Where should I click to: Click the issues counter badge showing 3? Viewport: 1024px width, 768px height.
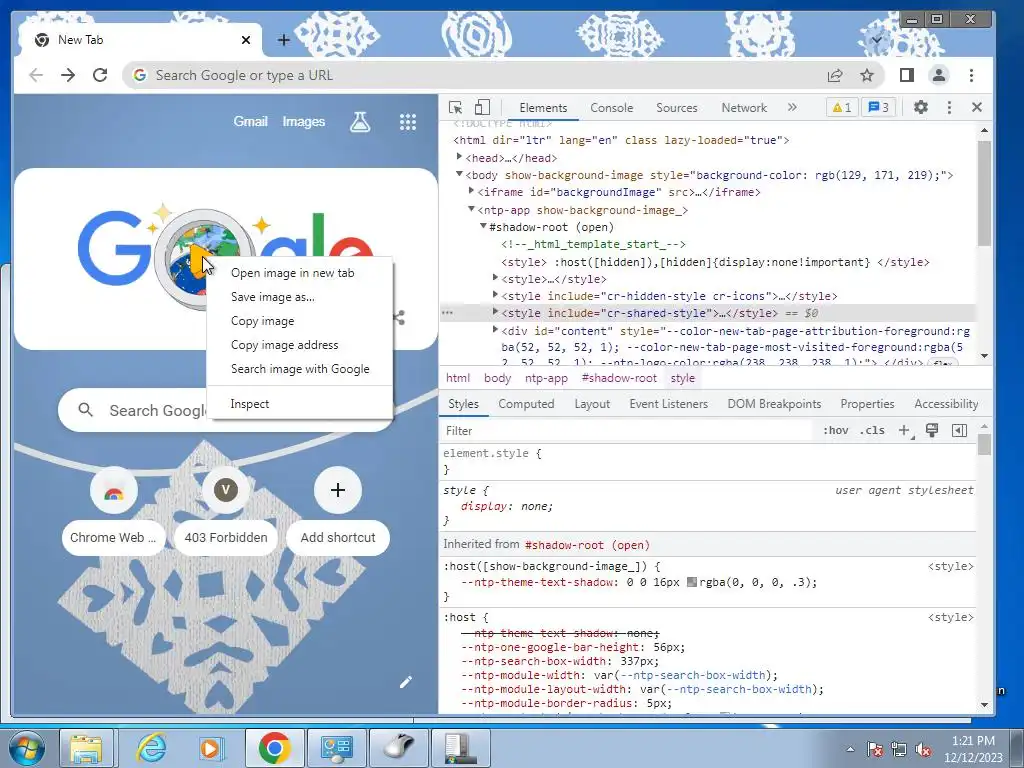(x=878, y=108)
